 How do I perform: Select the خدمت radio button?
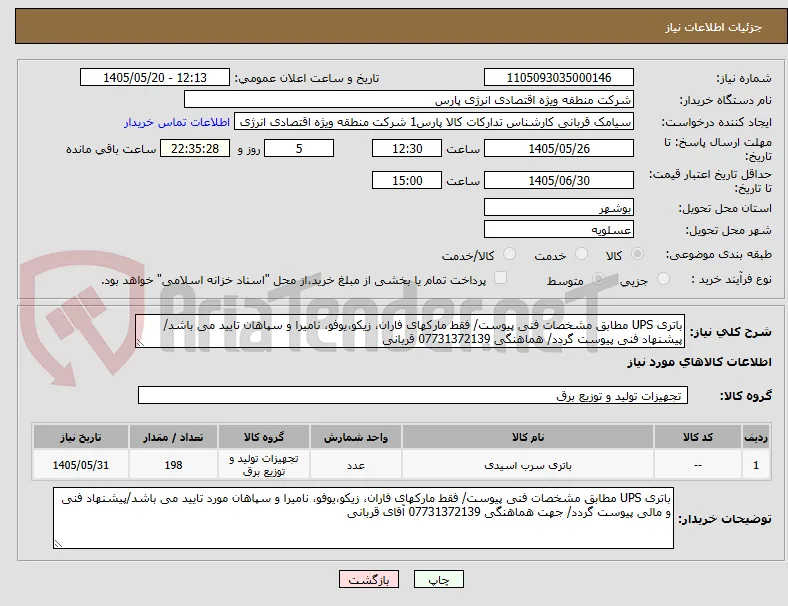(581, 254)
